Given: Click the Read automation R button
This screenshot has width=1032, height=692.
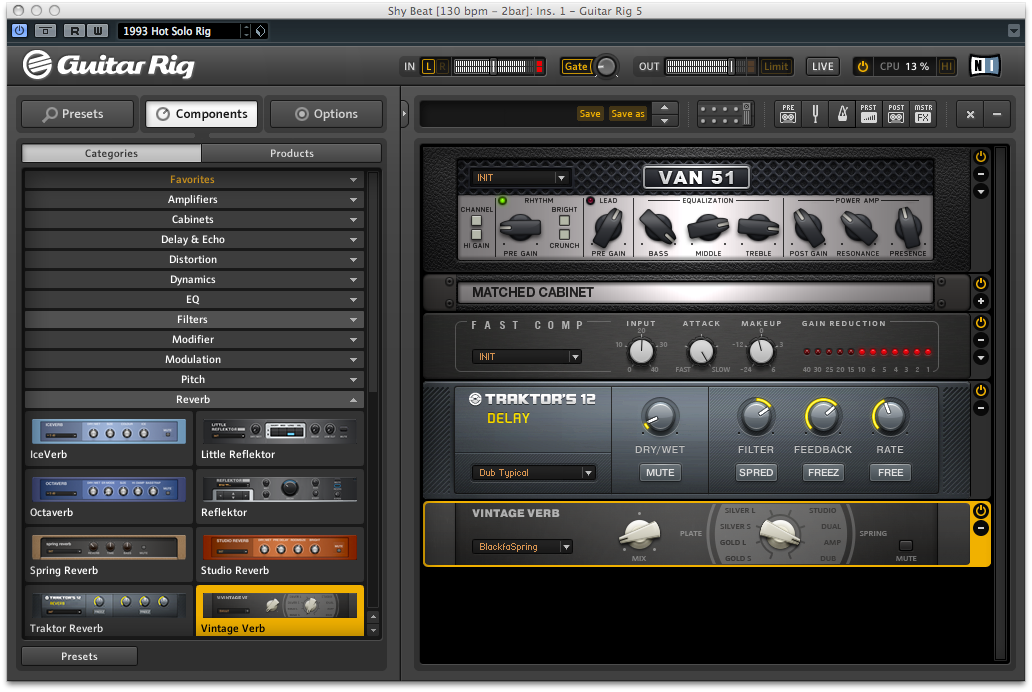Looking at the screenshot, I should [74, 30].
